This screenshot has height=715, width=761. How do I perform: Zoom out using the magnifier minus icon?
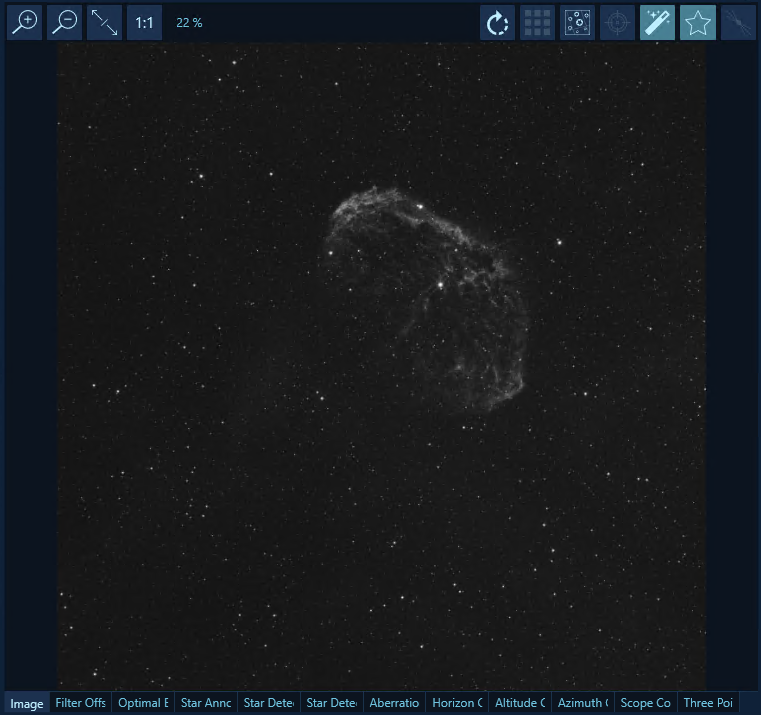tap(65, 22)
